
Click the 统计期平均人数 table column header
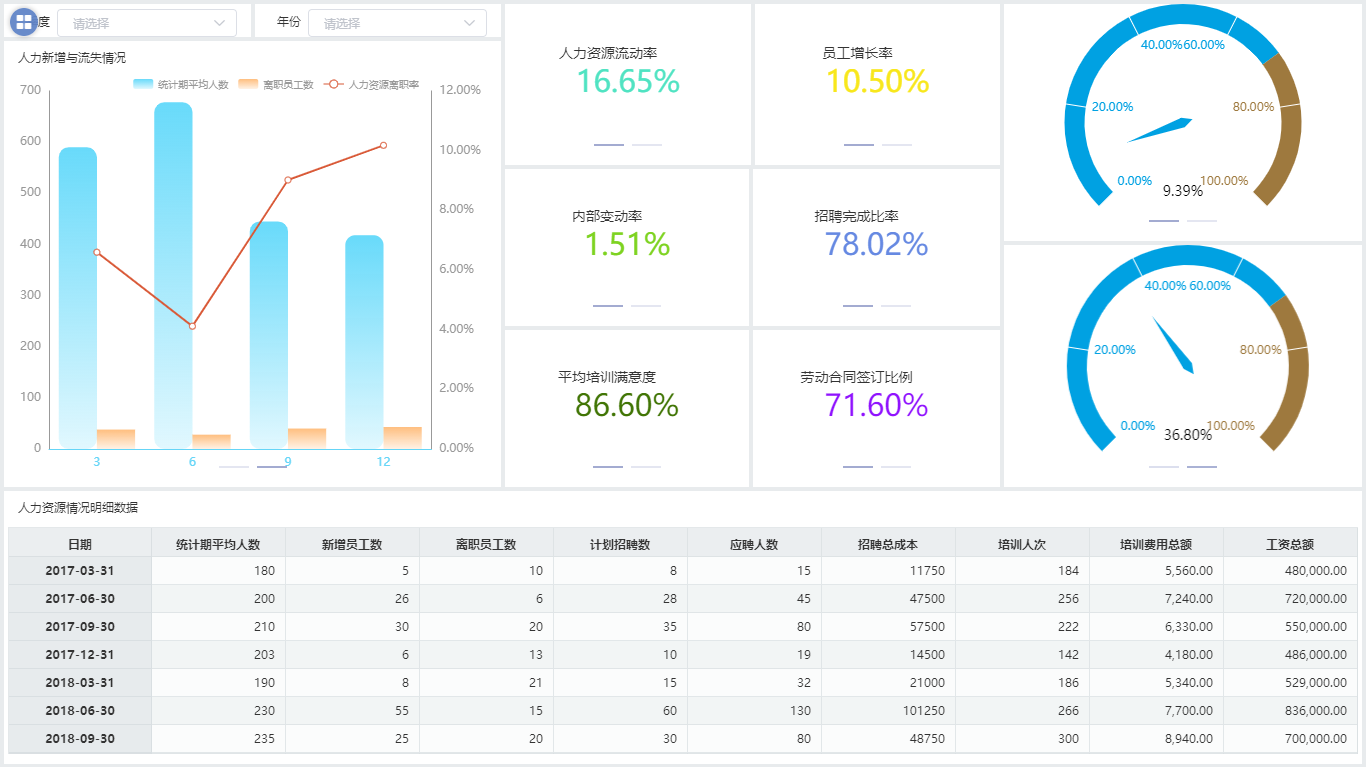(218, 544)
